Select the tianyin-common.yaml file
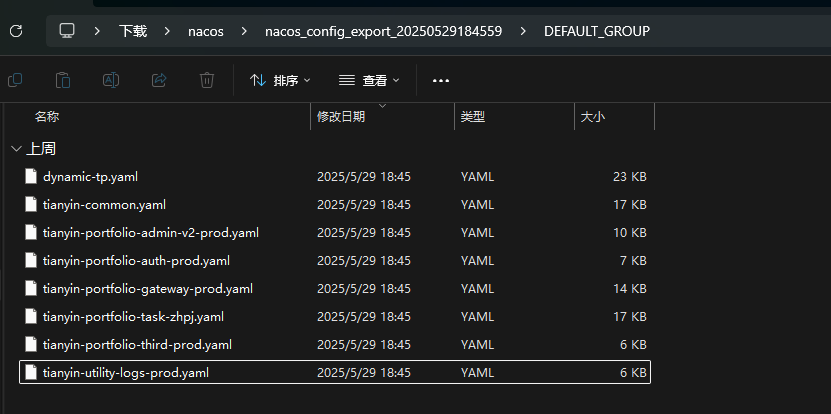The width and height of the screenshot is (831, 414). (x=104, y=205)
